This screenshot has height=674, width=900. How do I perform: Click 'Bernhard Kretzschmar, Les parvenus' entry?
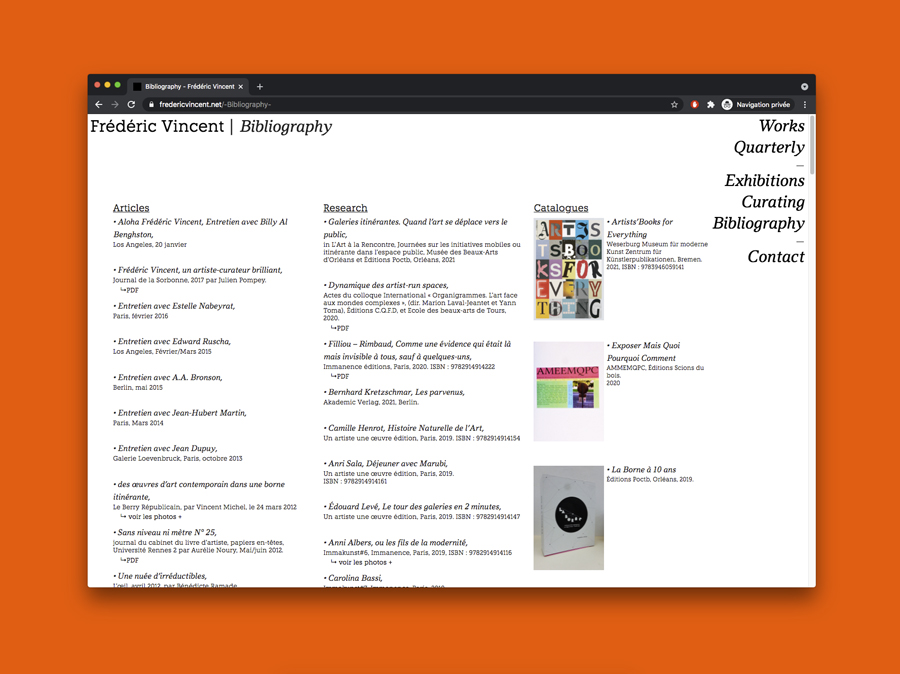point(394,392)
